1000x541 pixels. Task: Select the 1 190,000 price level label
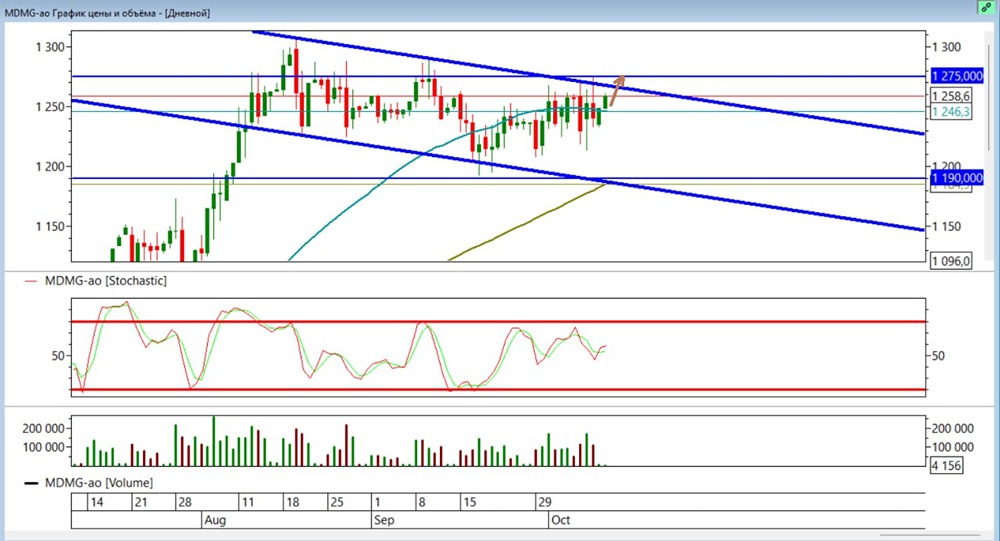[957, 178]
